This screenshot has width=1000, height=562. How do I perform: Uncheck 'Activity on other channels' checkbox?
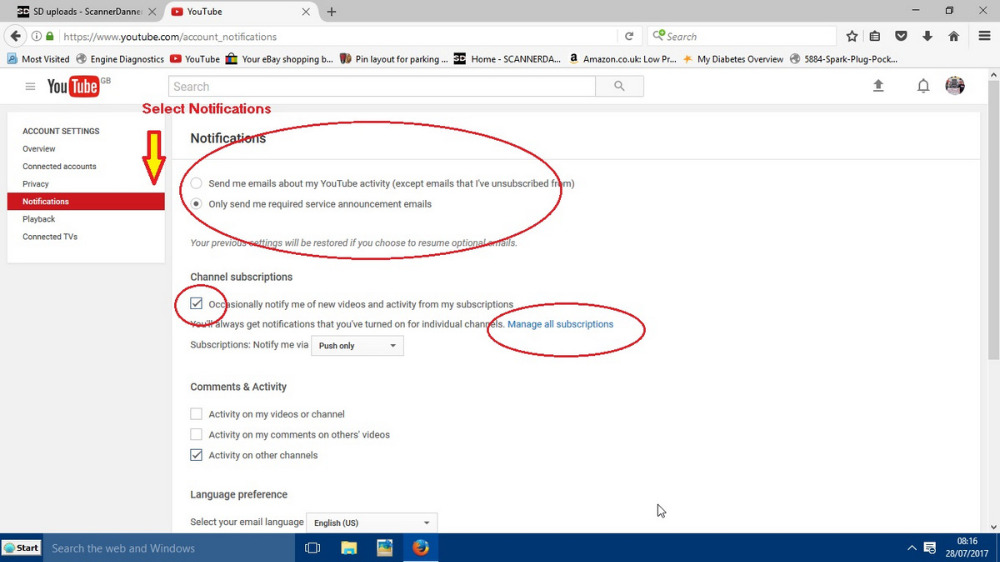coord(197,455)
